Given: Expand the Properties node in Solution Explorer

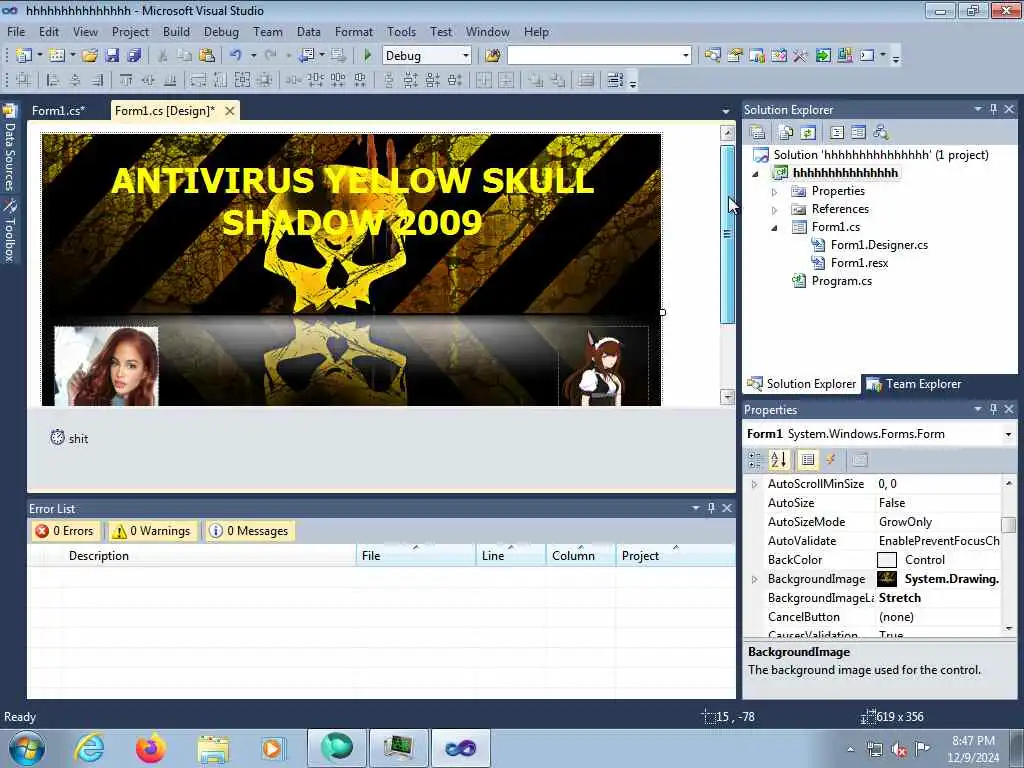Looking at the screenshot, I should pyautogui.click(x=775, y=192).
